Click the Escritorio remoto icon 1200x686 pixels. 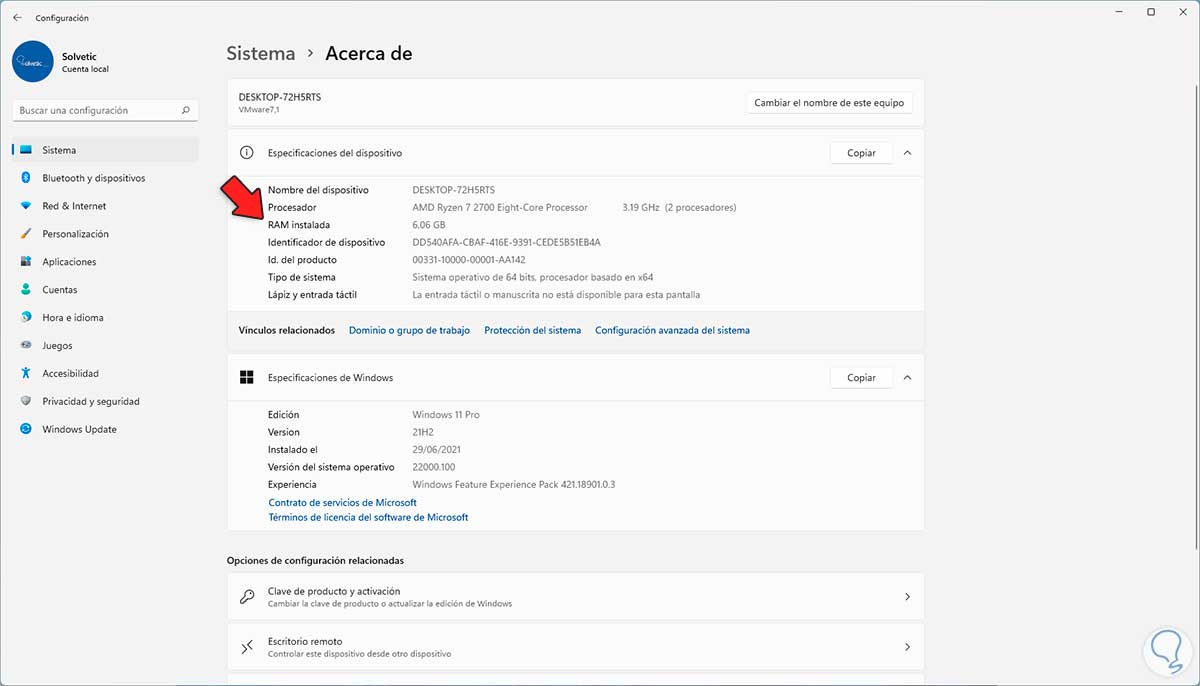[x=247, y=647]
